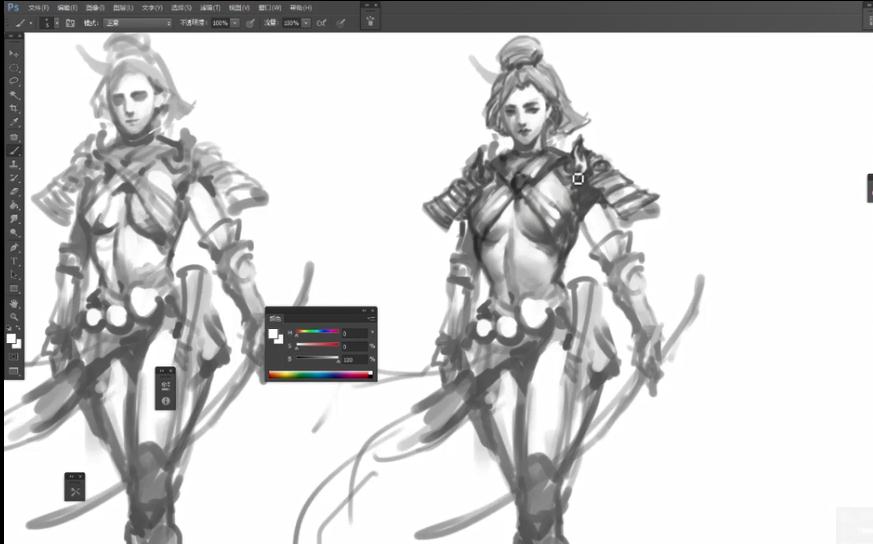Open the 窗口(W) menu
Viewport: 873px width, 544px height.
269,8
